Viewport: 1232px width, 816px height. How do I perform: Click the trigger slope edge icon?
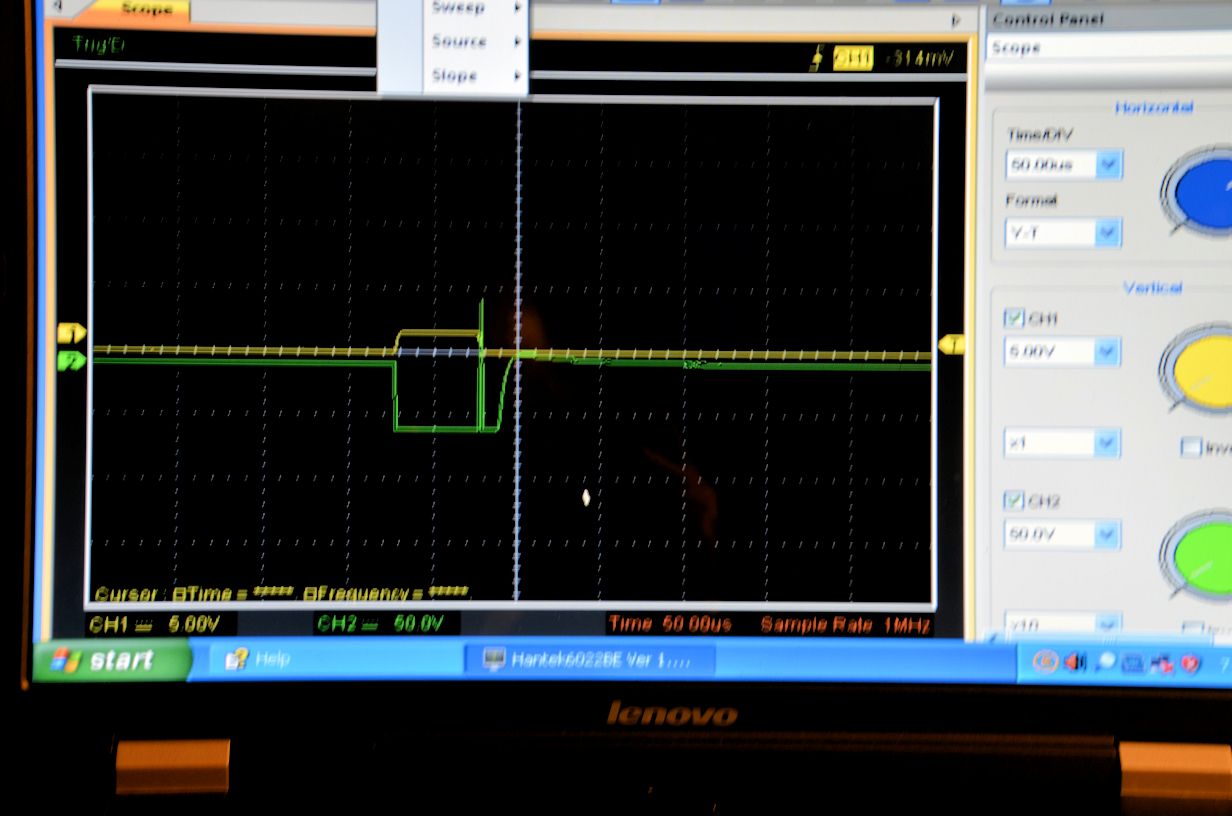817,59
